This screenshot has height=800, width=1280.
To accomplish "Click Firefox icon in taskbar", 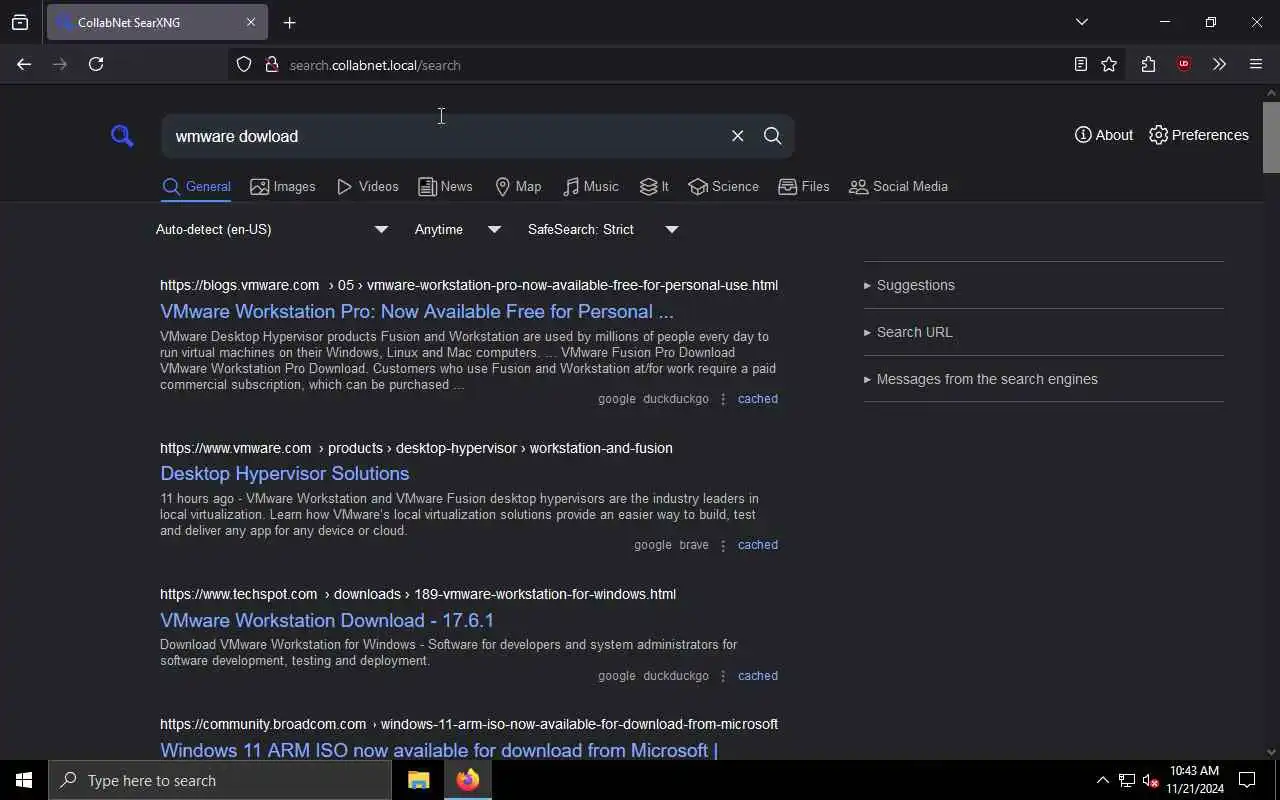I will pyautogui.click(x=468, y=780).
